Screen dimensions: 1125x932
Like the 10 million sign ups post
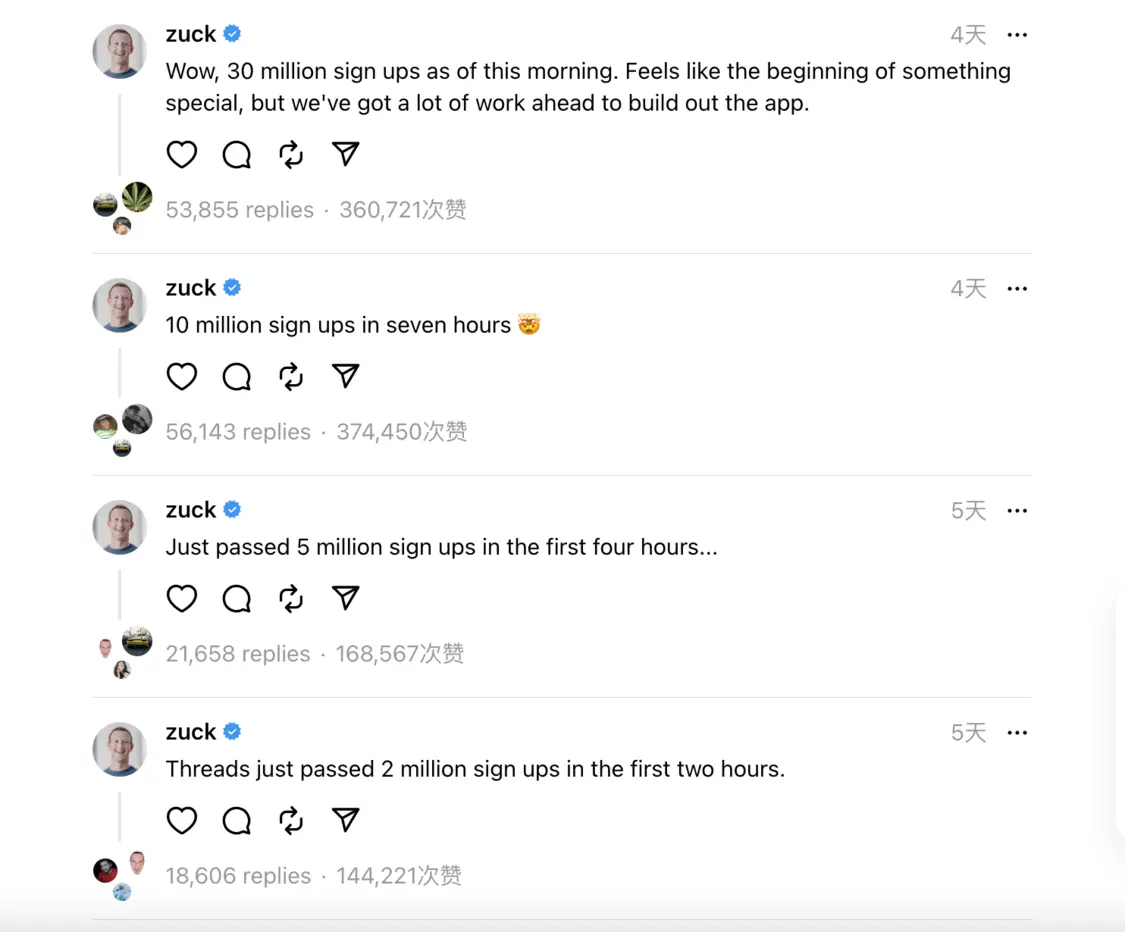[181, 376]
